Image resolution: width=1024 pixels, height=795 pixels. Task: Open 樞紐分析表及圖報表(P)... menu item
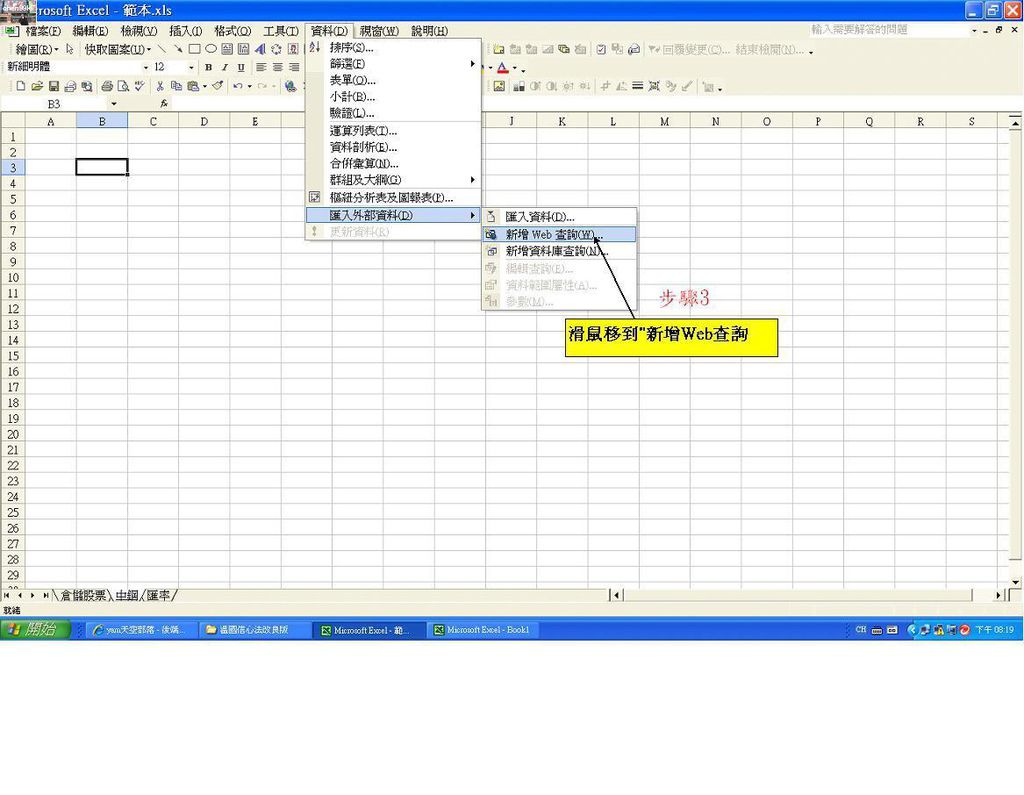click(393, 197)
